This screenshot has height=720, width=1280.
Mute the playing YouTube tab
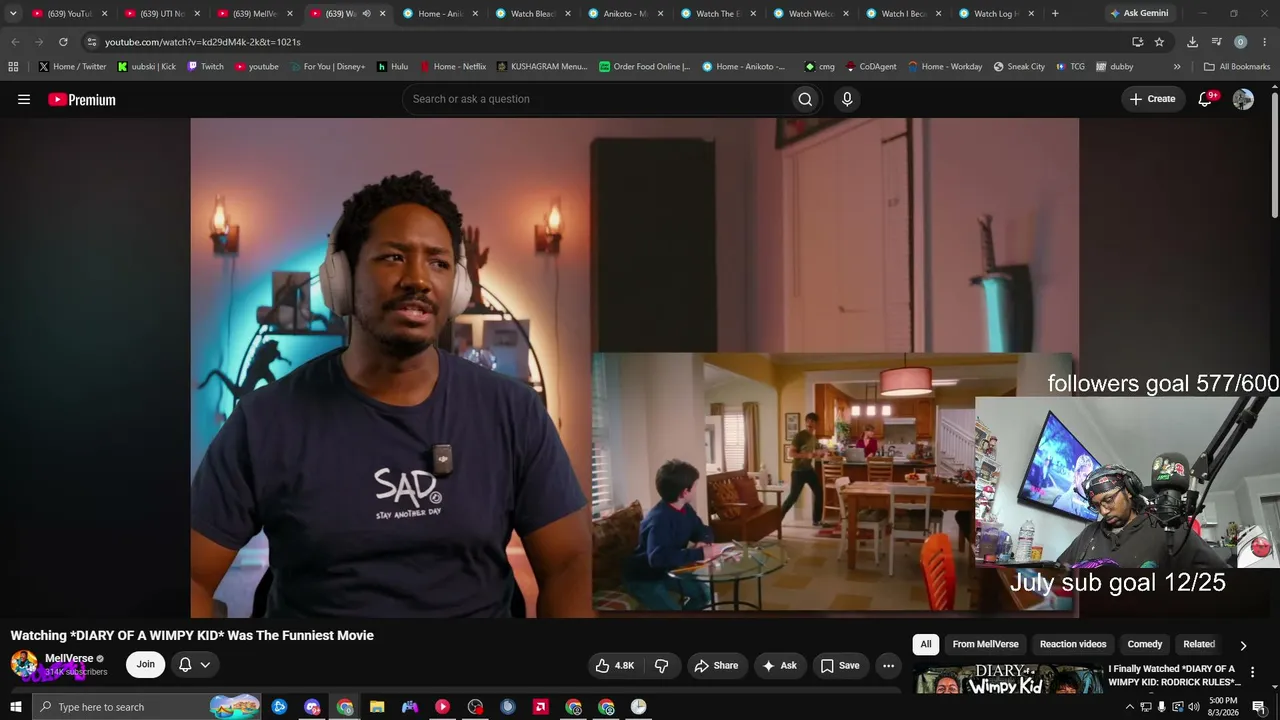pyautogui.click(x=366, y=14)
